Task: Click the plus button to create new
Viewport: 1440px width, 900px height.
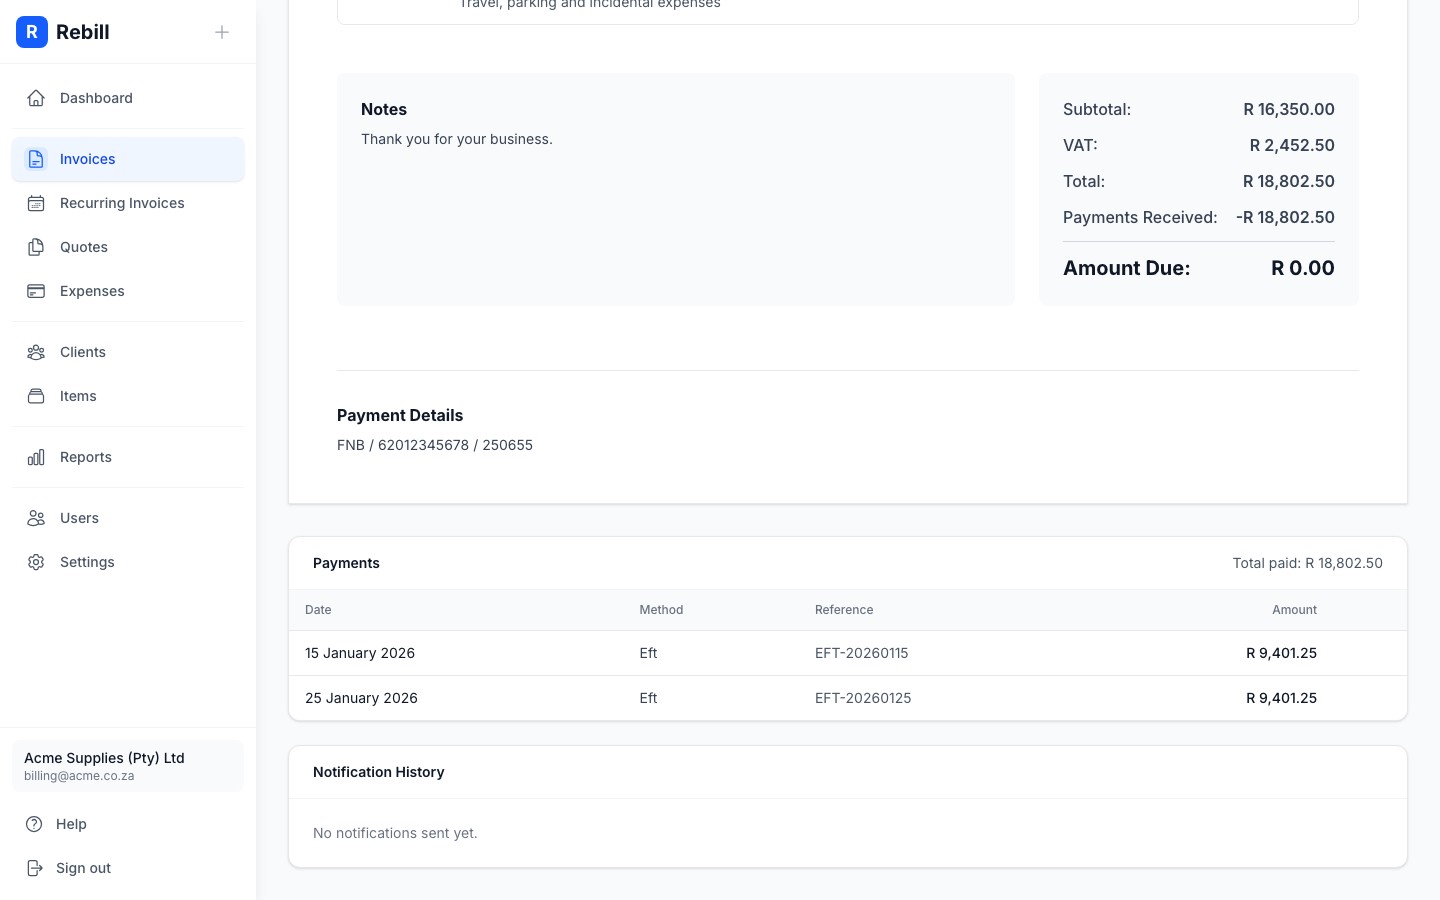Action: [222, 32]
